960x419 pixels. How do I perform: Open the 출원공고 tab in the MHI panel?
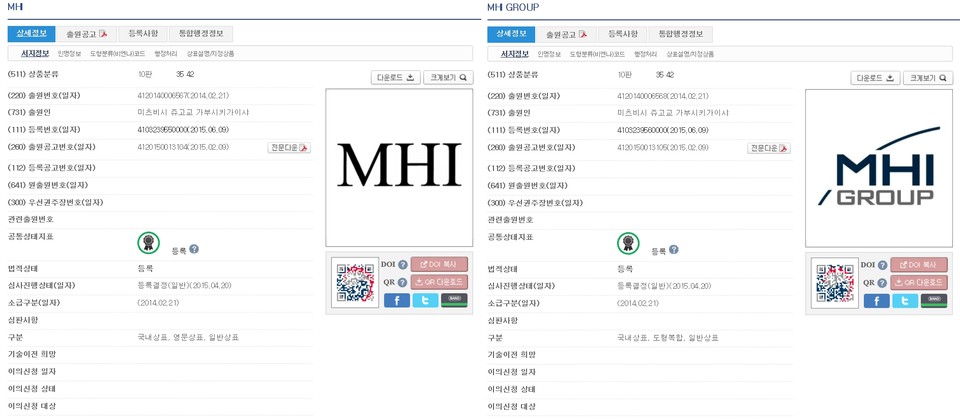[x=86, y=34]
